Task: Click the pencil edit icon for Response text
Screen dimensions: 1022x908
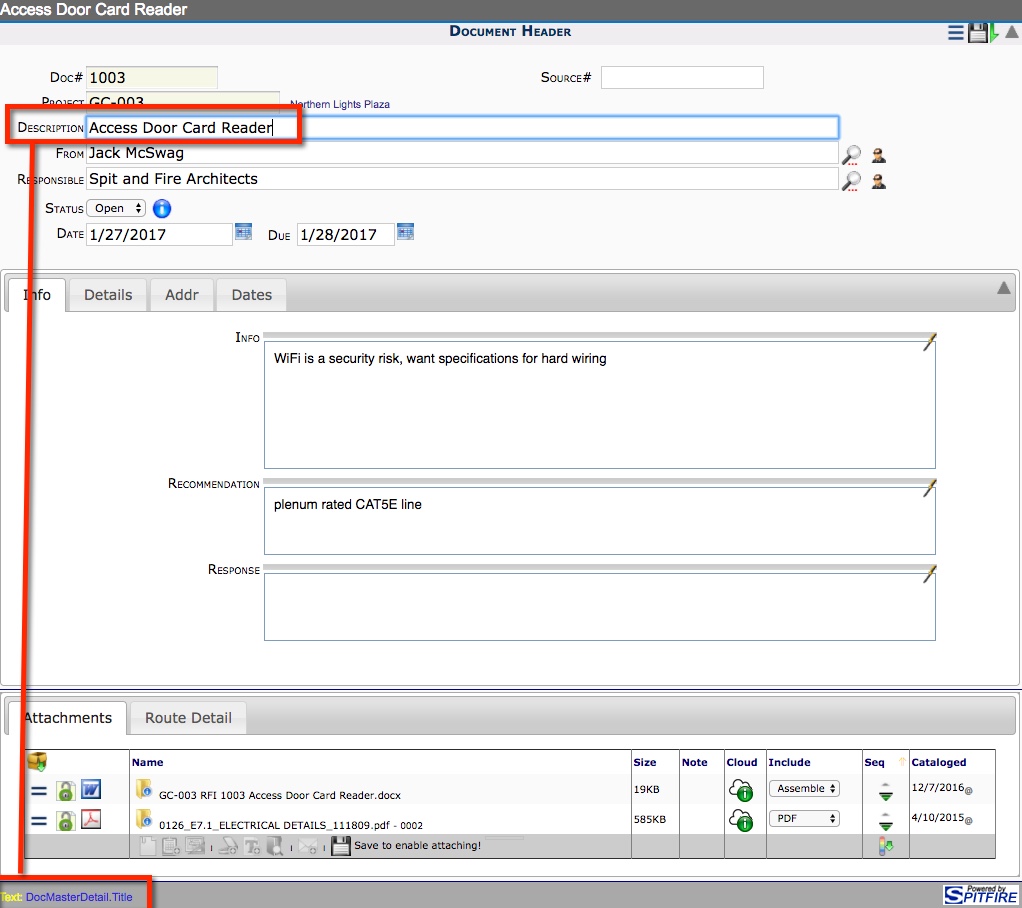Action: [x=929, y=574]
